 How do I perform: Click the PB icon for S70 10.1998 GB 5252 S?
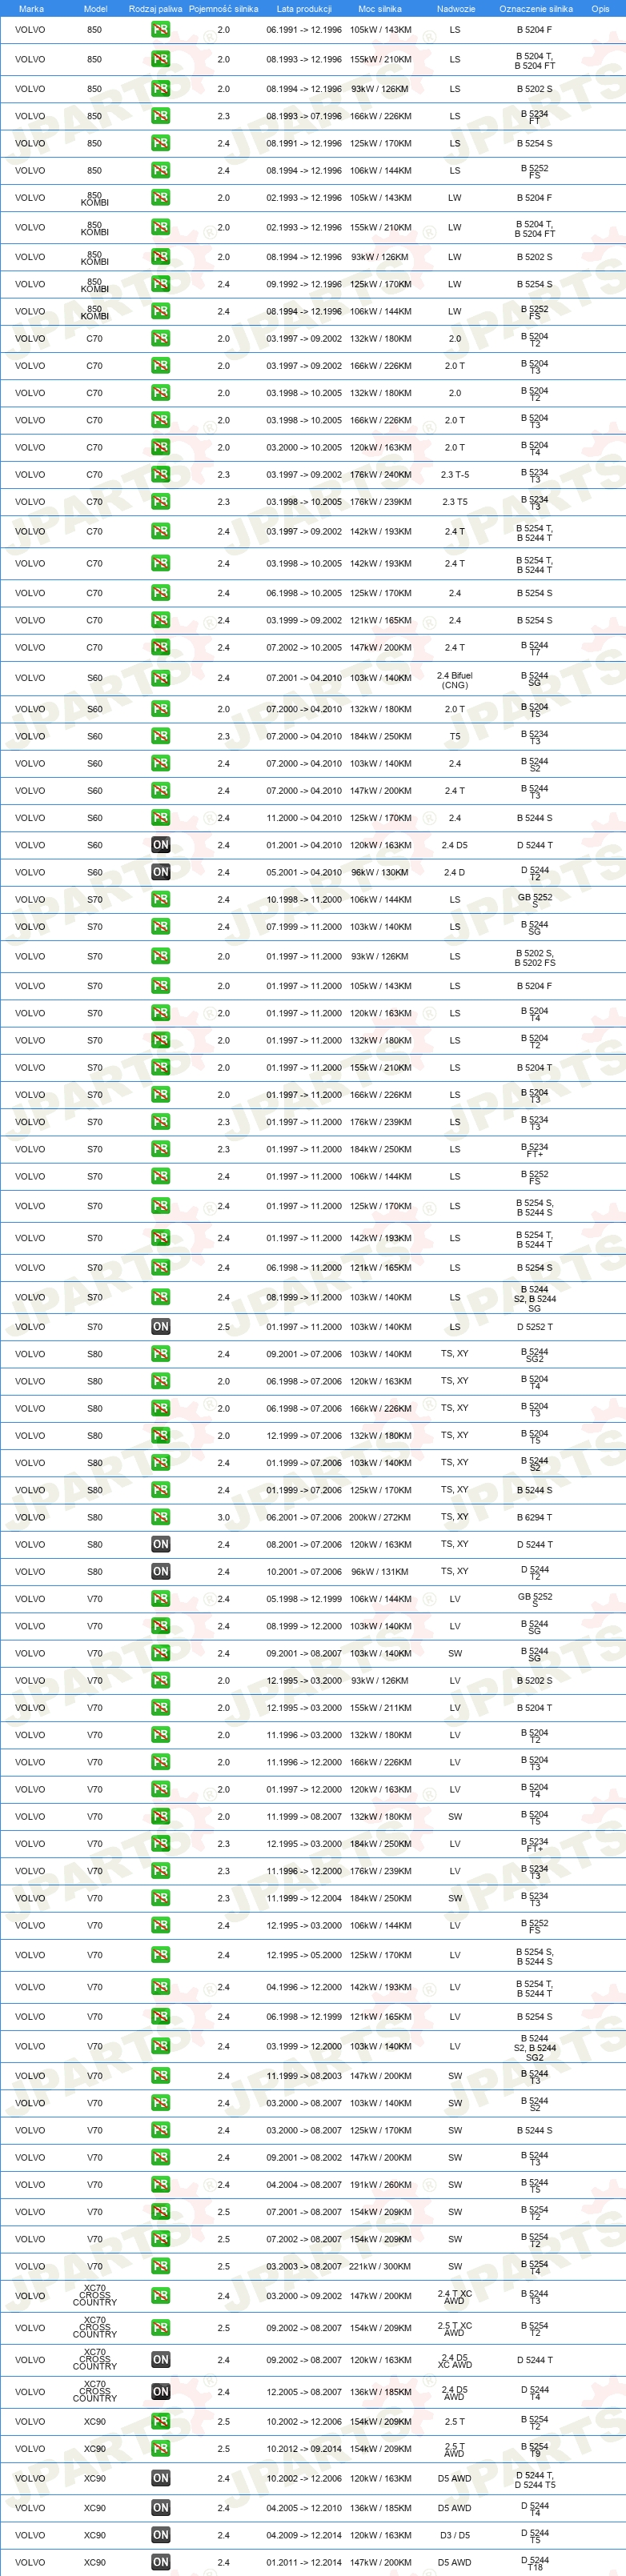tap(160, 899)
